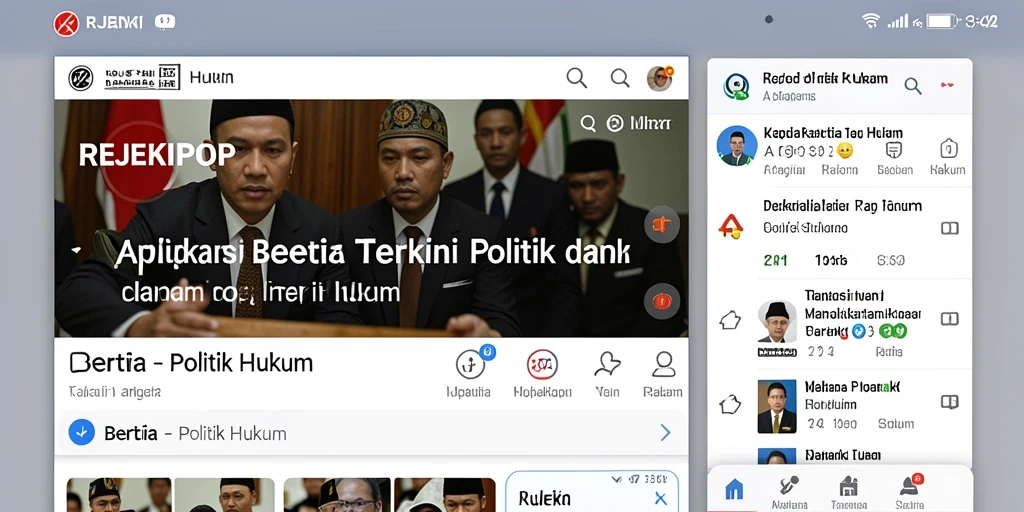The image size is (1024, 512).
Task: Open the red app icon in the status bar
Action: tap(66, 24)
